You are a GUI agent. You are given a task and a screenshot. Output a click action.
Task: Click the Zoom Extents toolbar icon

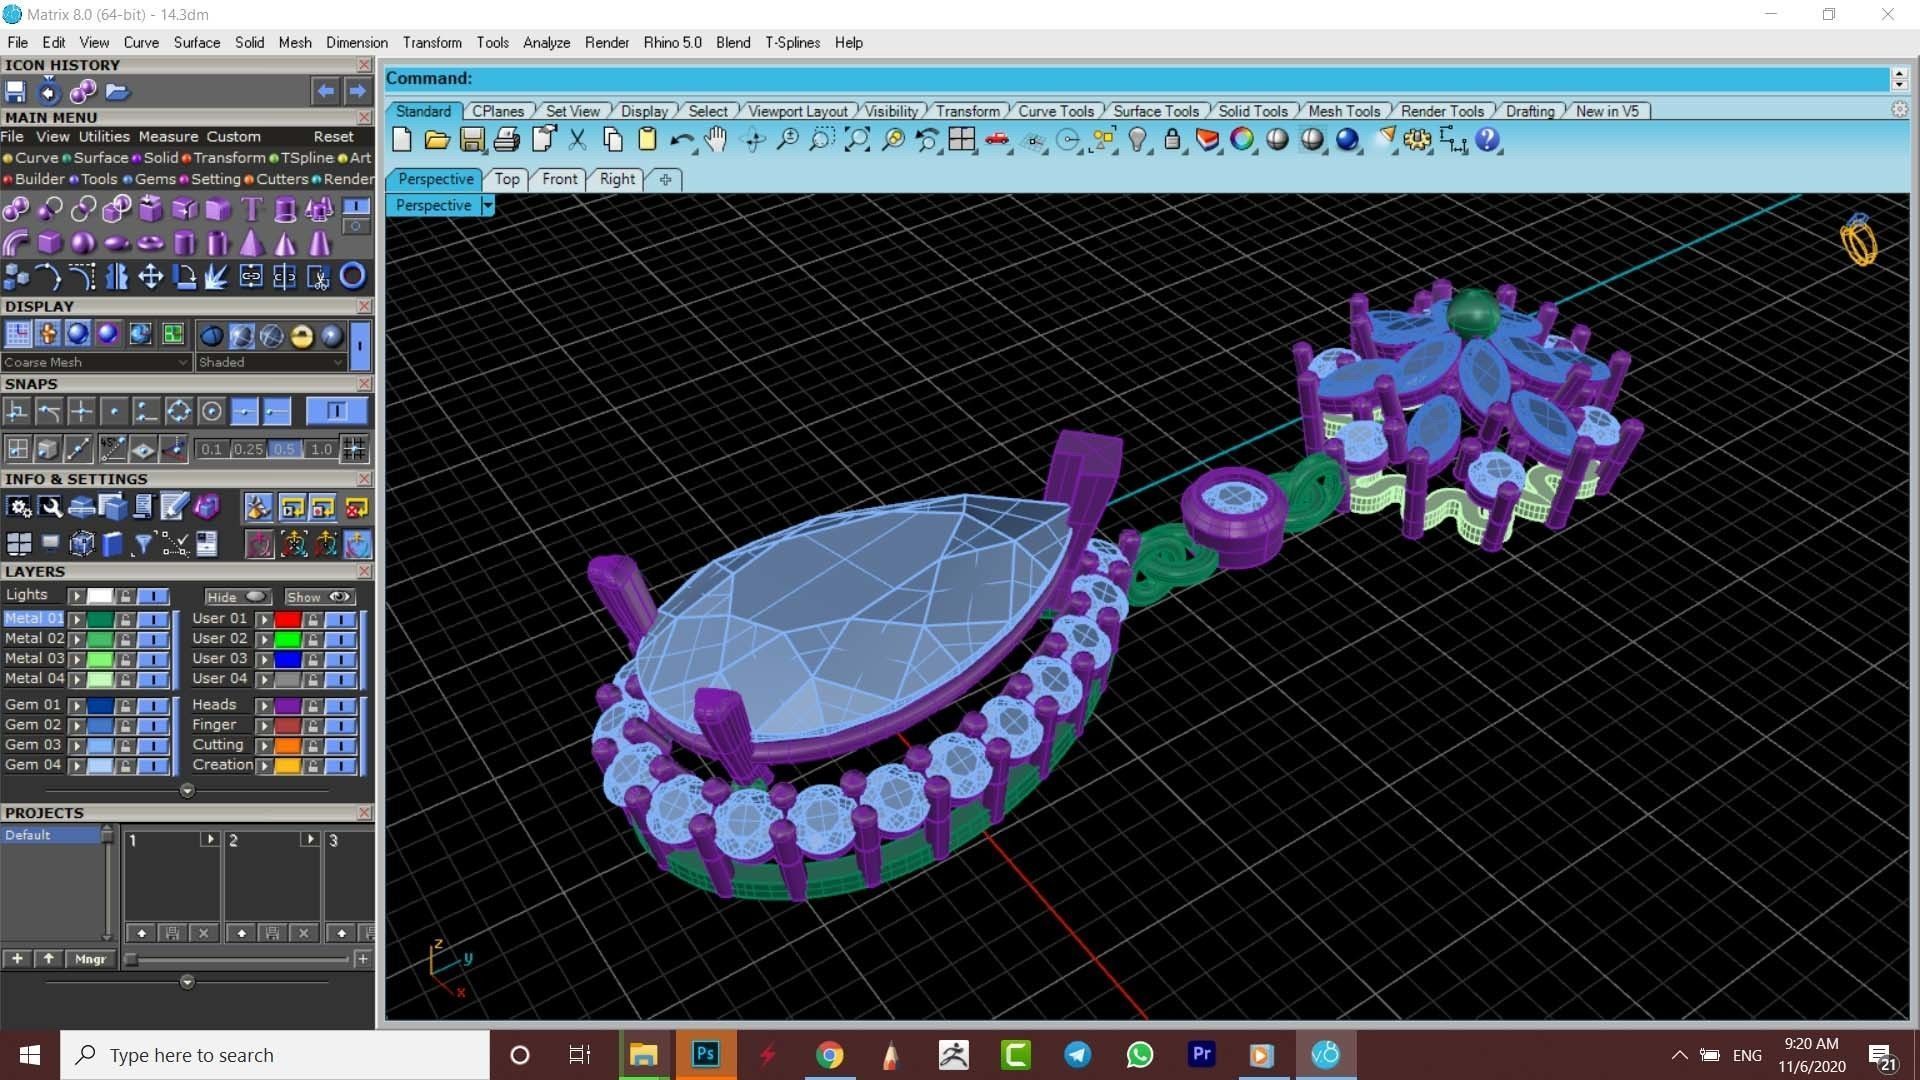[857, 140]
